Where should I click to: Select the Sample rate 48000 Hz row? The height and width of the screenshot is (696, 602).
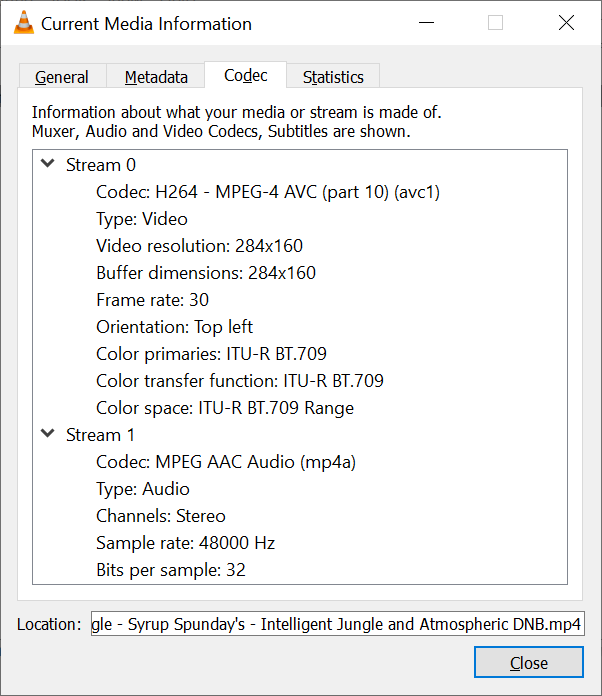tap(186, 543)
